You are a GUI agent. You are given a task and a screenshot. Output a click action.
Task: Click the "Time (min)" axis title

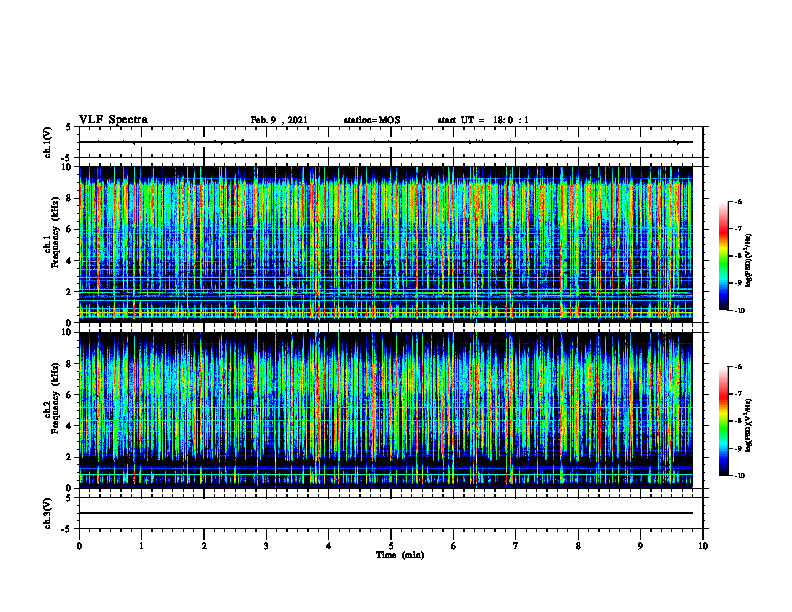coord(400,555)
